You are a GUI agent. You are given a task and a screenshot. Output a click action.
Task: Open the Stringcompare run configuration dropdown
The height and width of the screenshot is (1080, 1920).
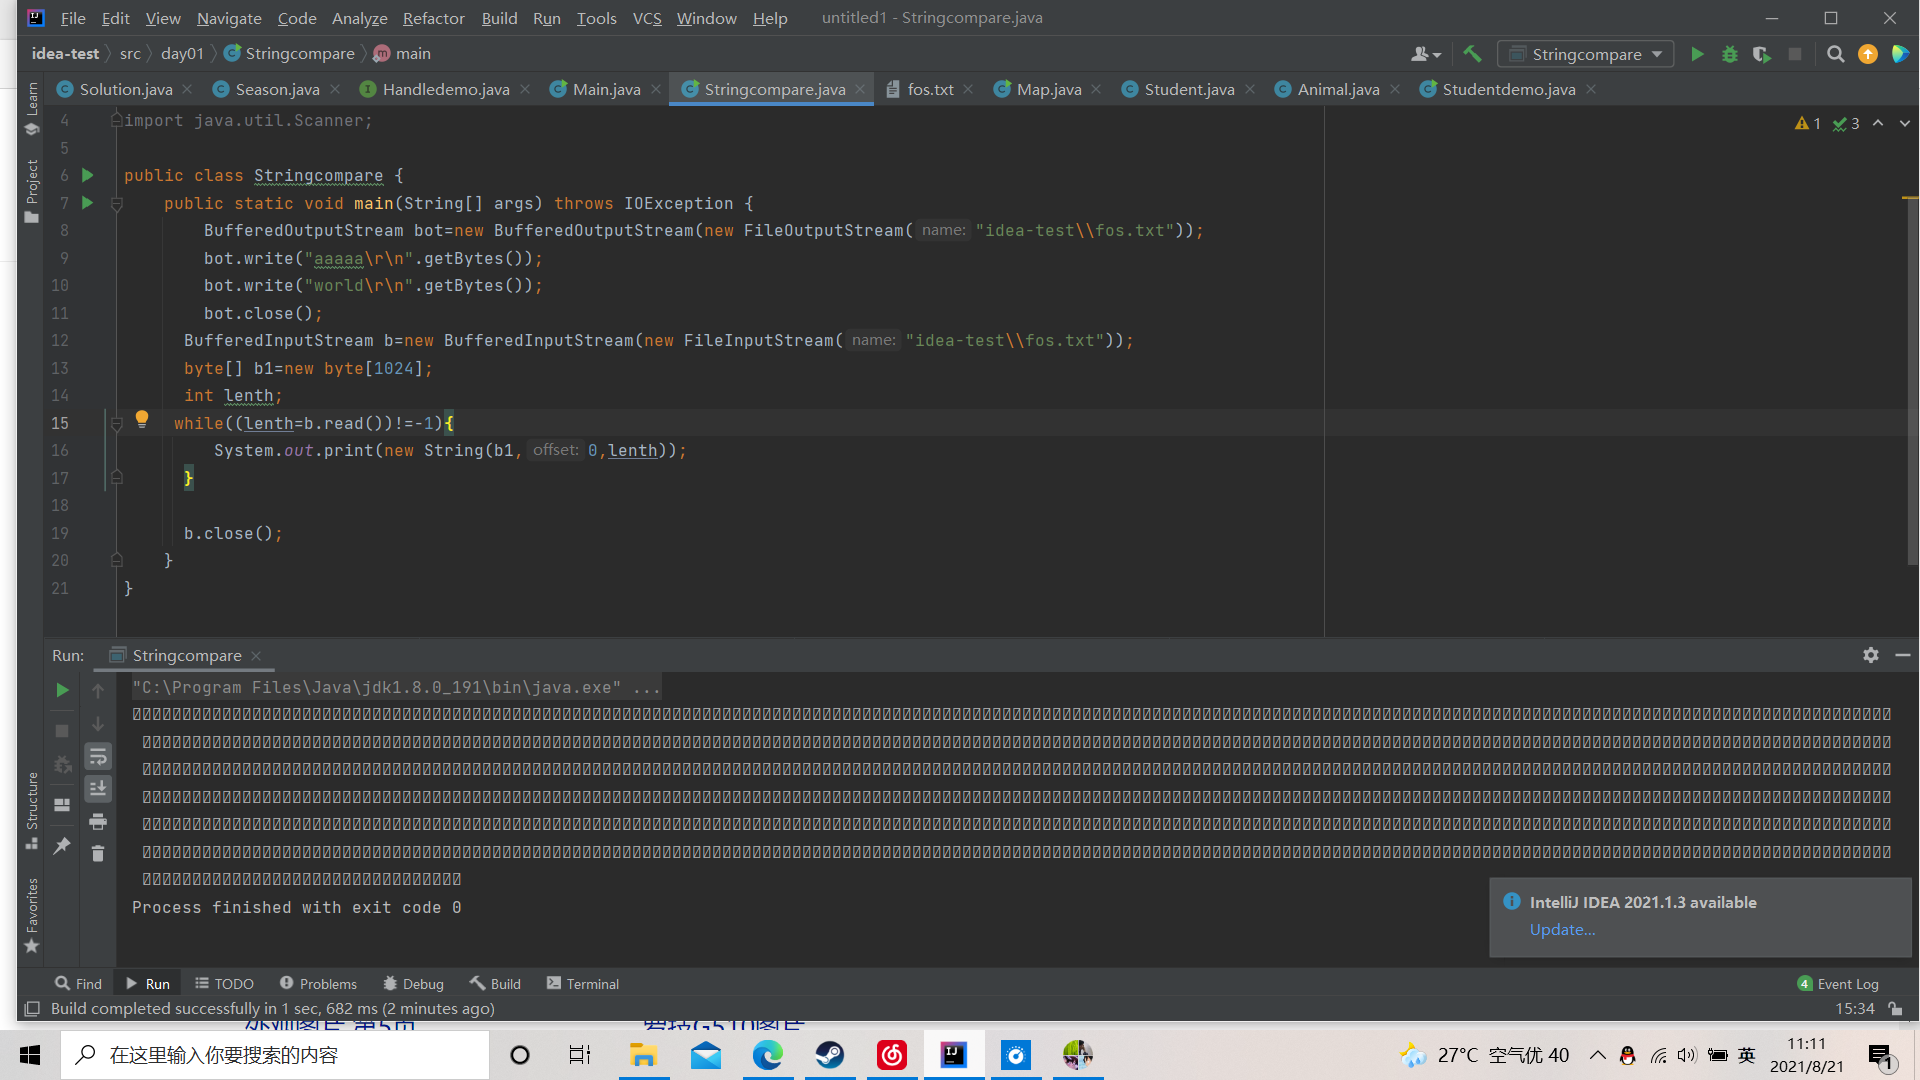click(x=1586, y=54)
